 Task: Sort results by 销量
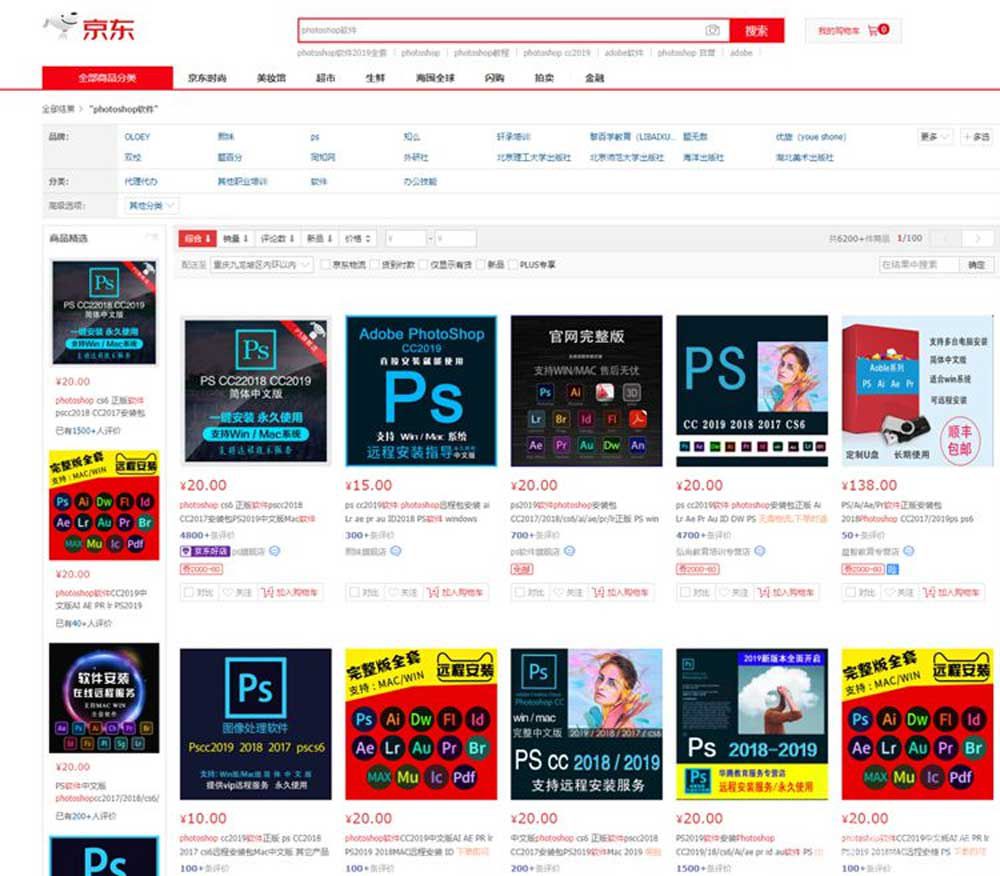[236, 239]
